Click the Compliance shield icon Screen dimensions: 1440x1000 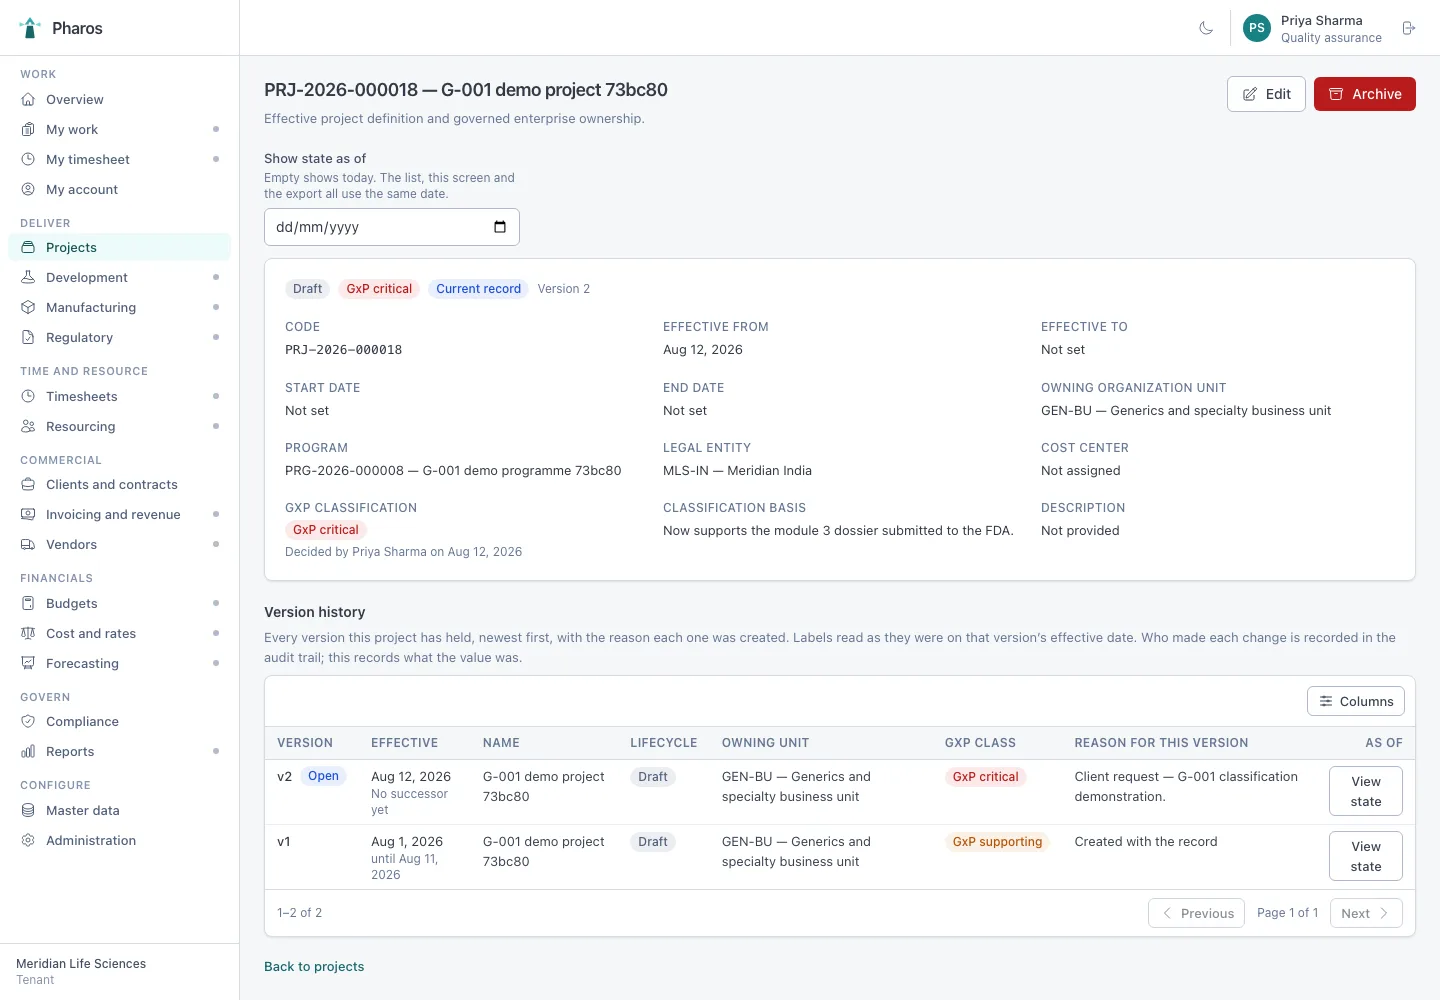pyautogui.click(x=28, y=722)
